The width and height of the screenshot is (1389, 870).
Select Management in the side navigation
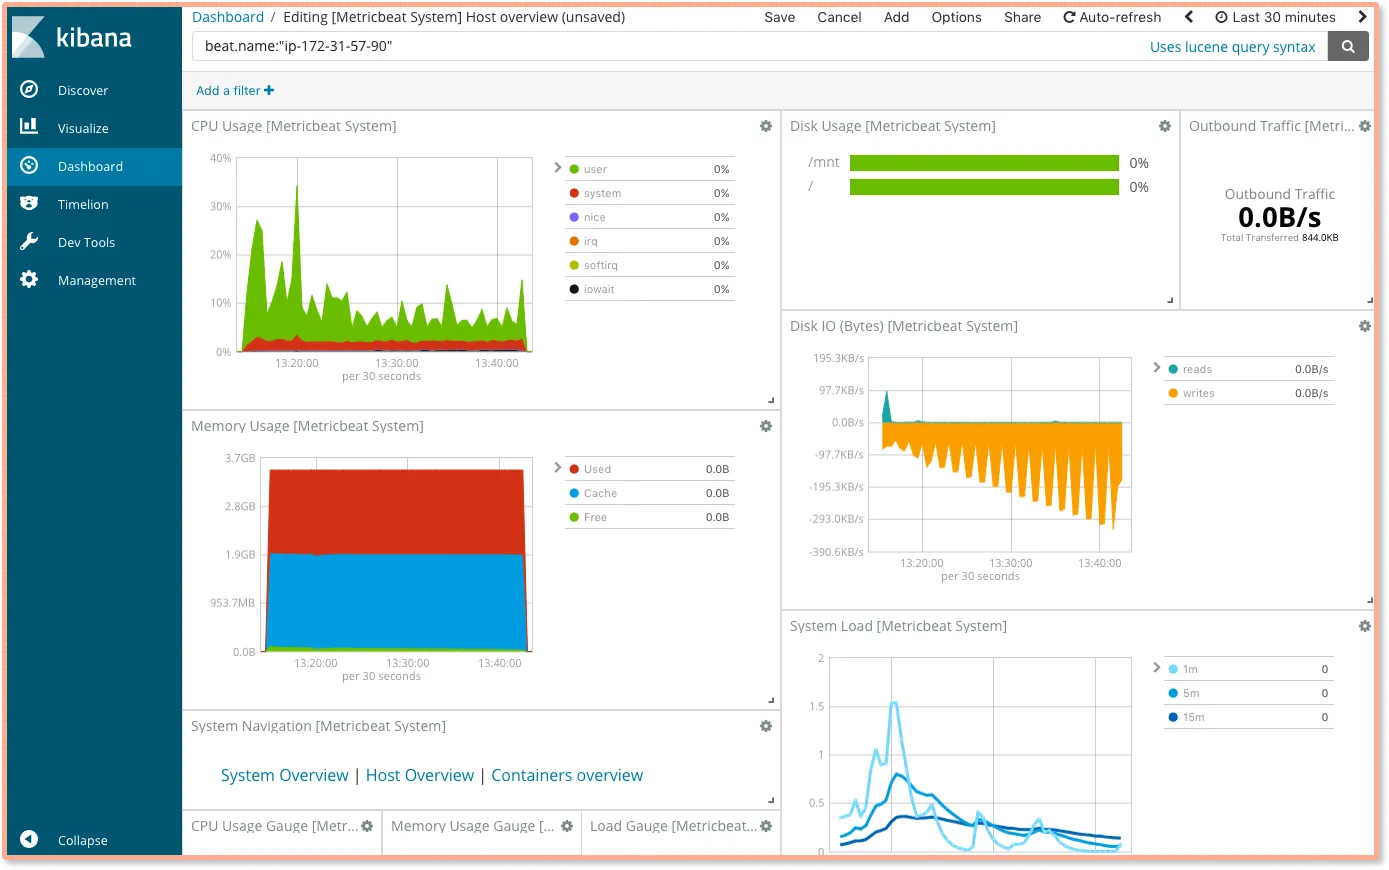97,280
